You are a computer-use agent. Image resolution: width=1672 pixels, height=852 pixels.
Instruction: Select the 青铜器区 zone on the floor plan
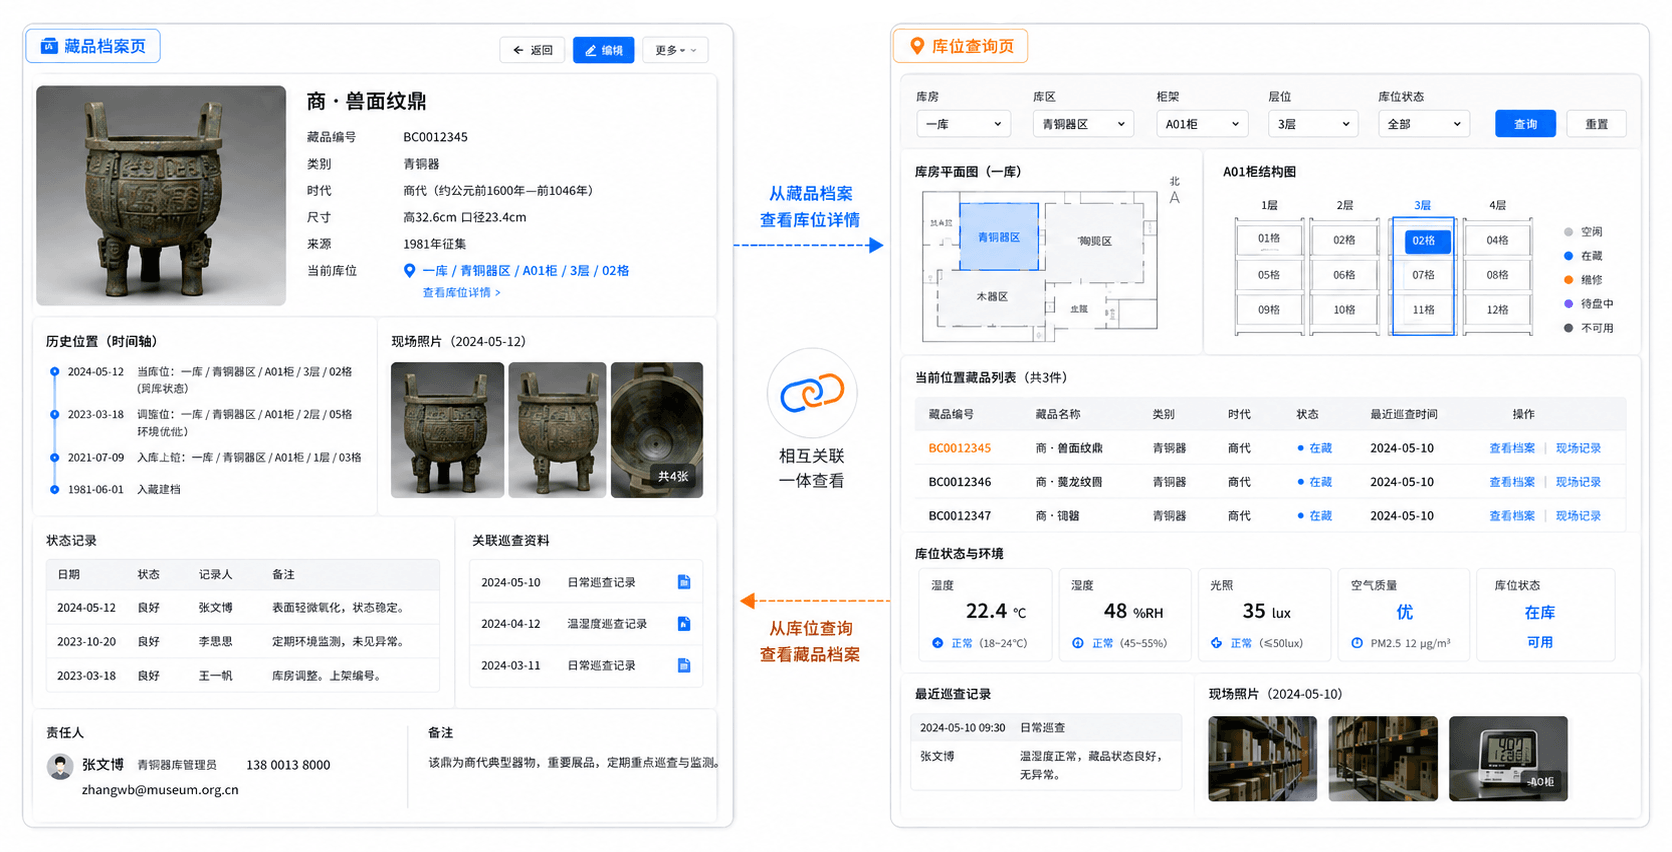pos(999,237)
